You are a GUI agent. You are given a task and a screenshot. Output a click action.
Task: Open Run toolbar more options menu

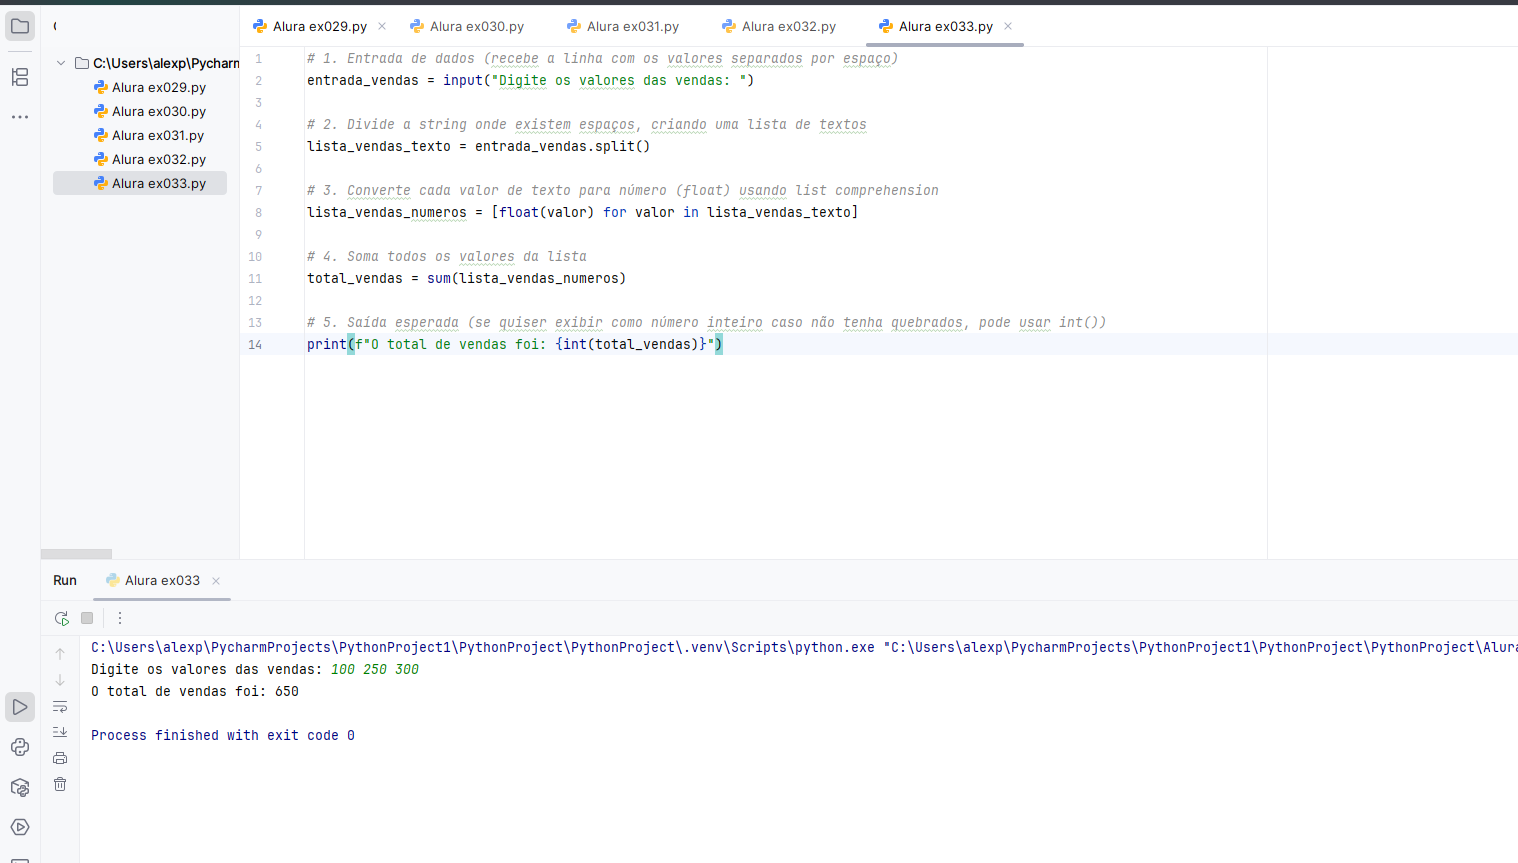[120, 618]
